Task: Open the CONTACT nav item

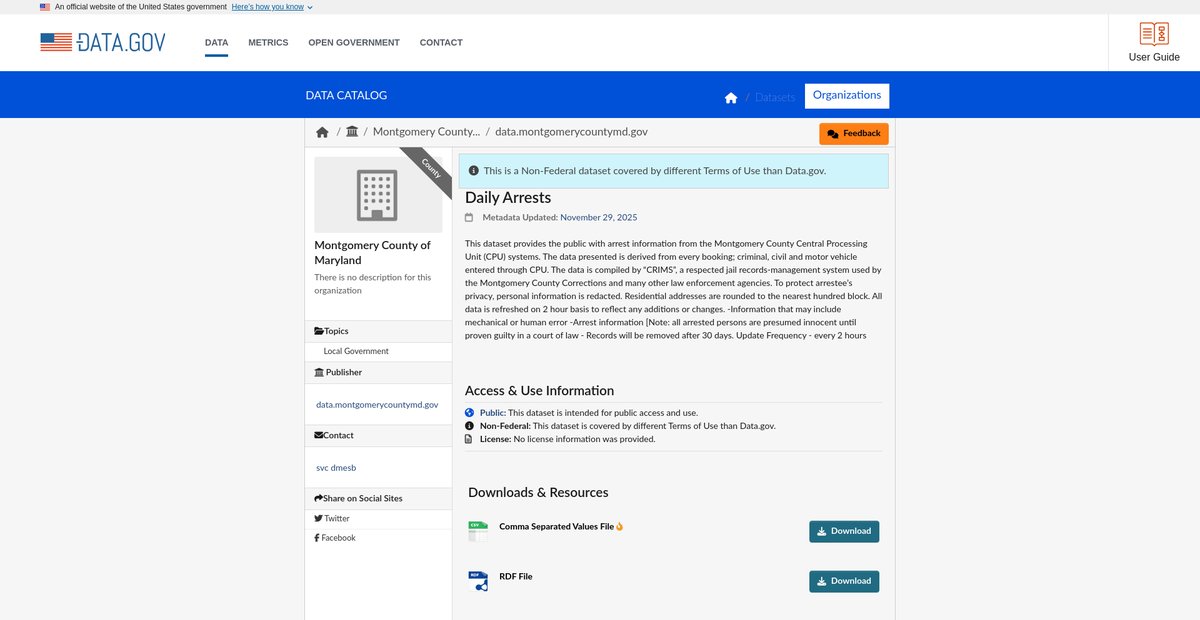Action: pyautogui.click(x=441, y=43)
